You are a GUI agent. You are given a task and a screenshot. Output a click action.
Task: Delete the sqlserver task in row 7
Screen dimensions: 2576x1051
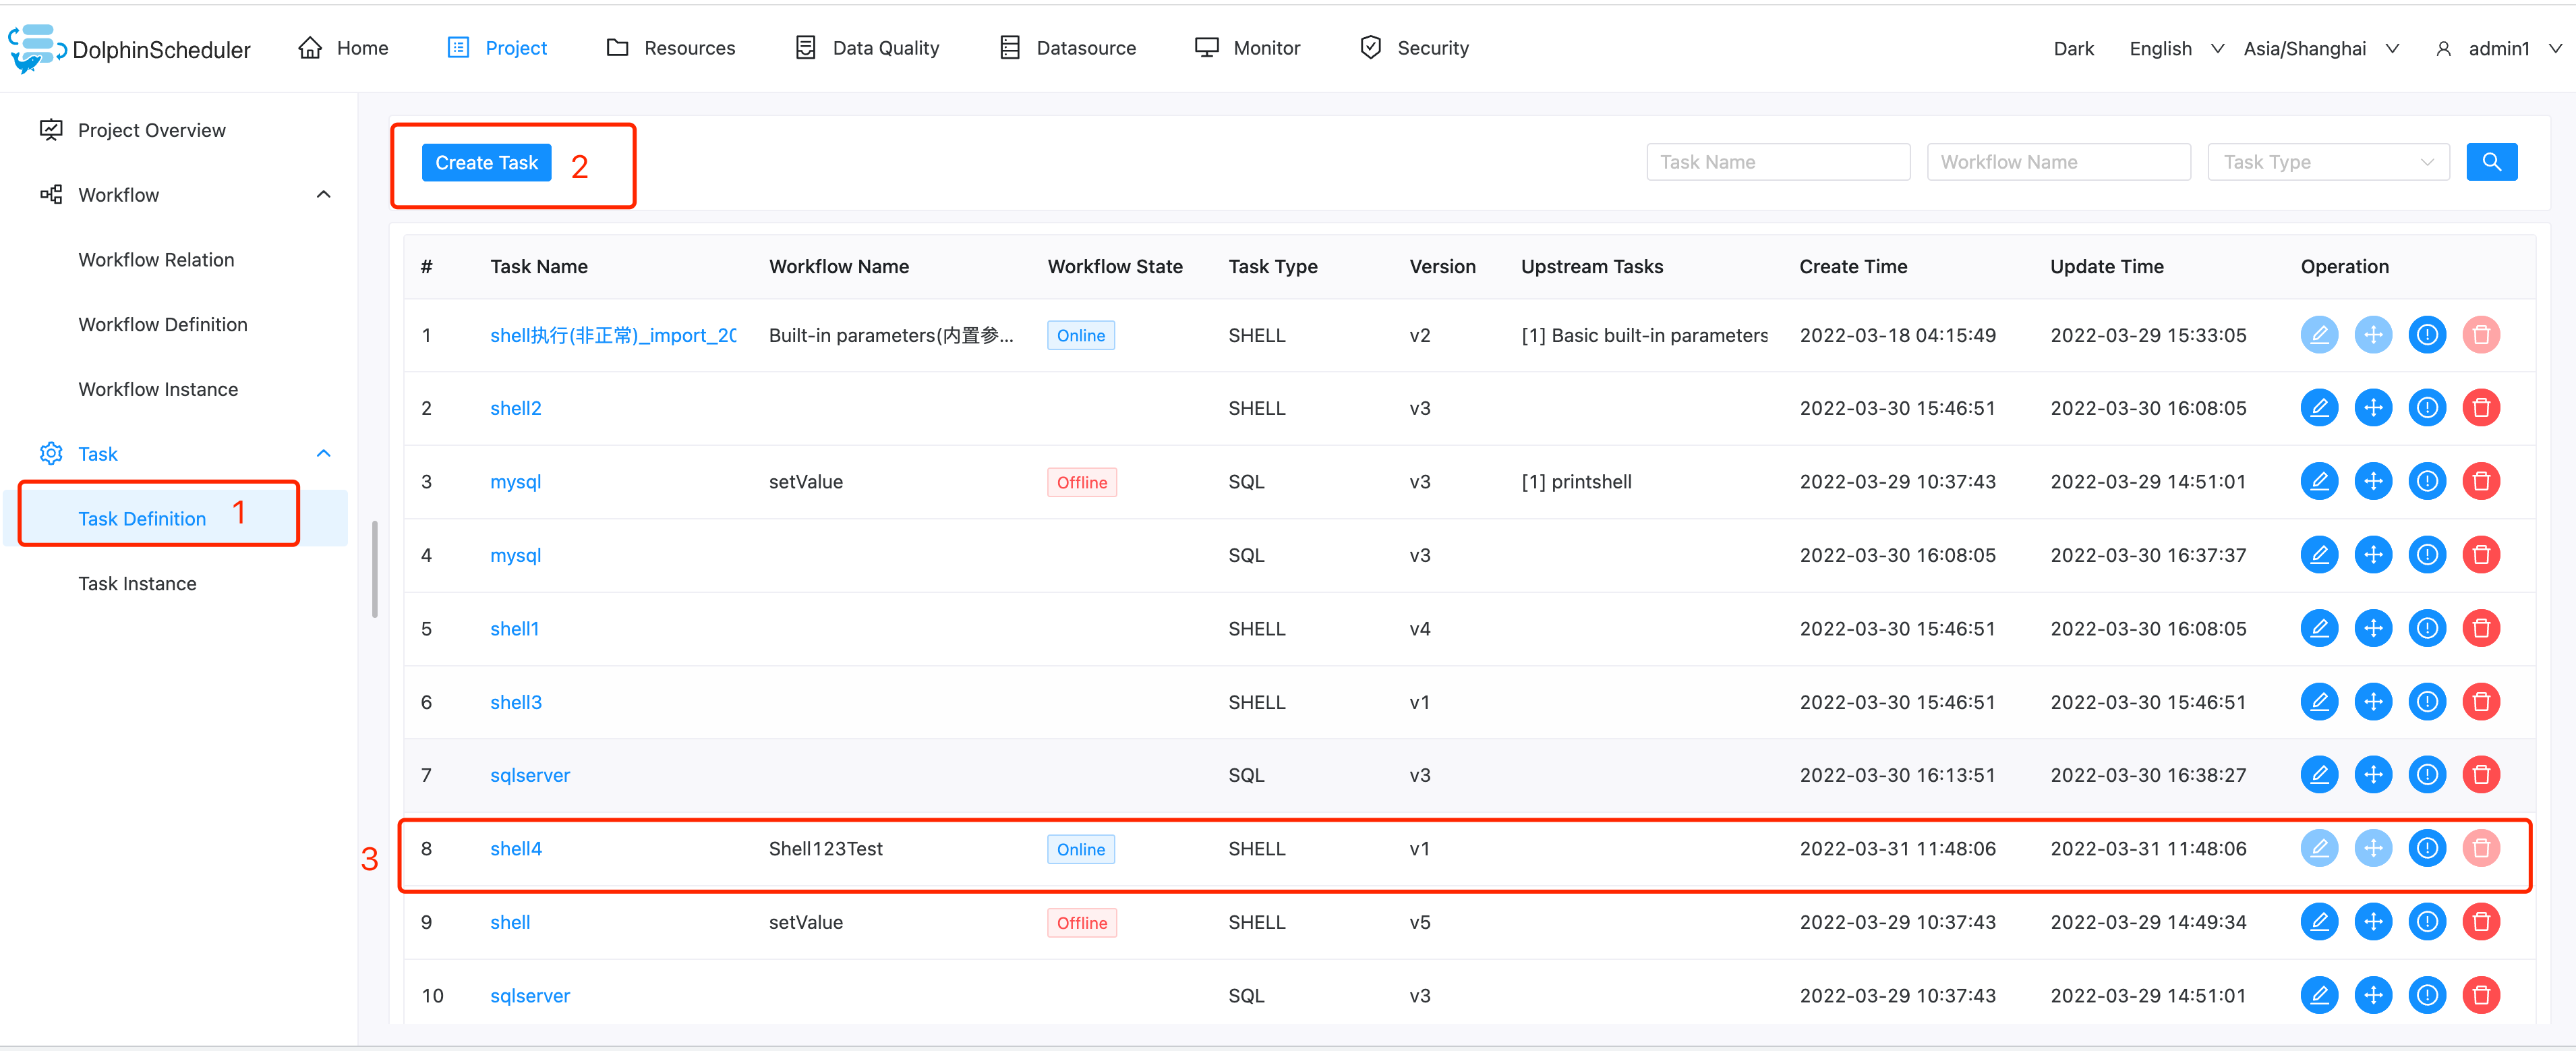pyautogui.click(x=2481, y=774)
